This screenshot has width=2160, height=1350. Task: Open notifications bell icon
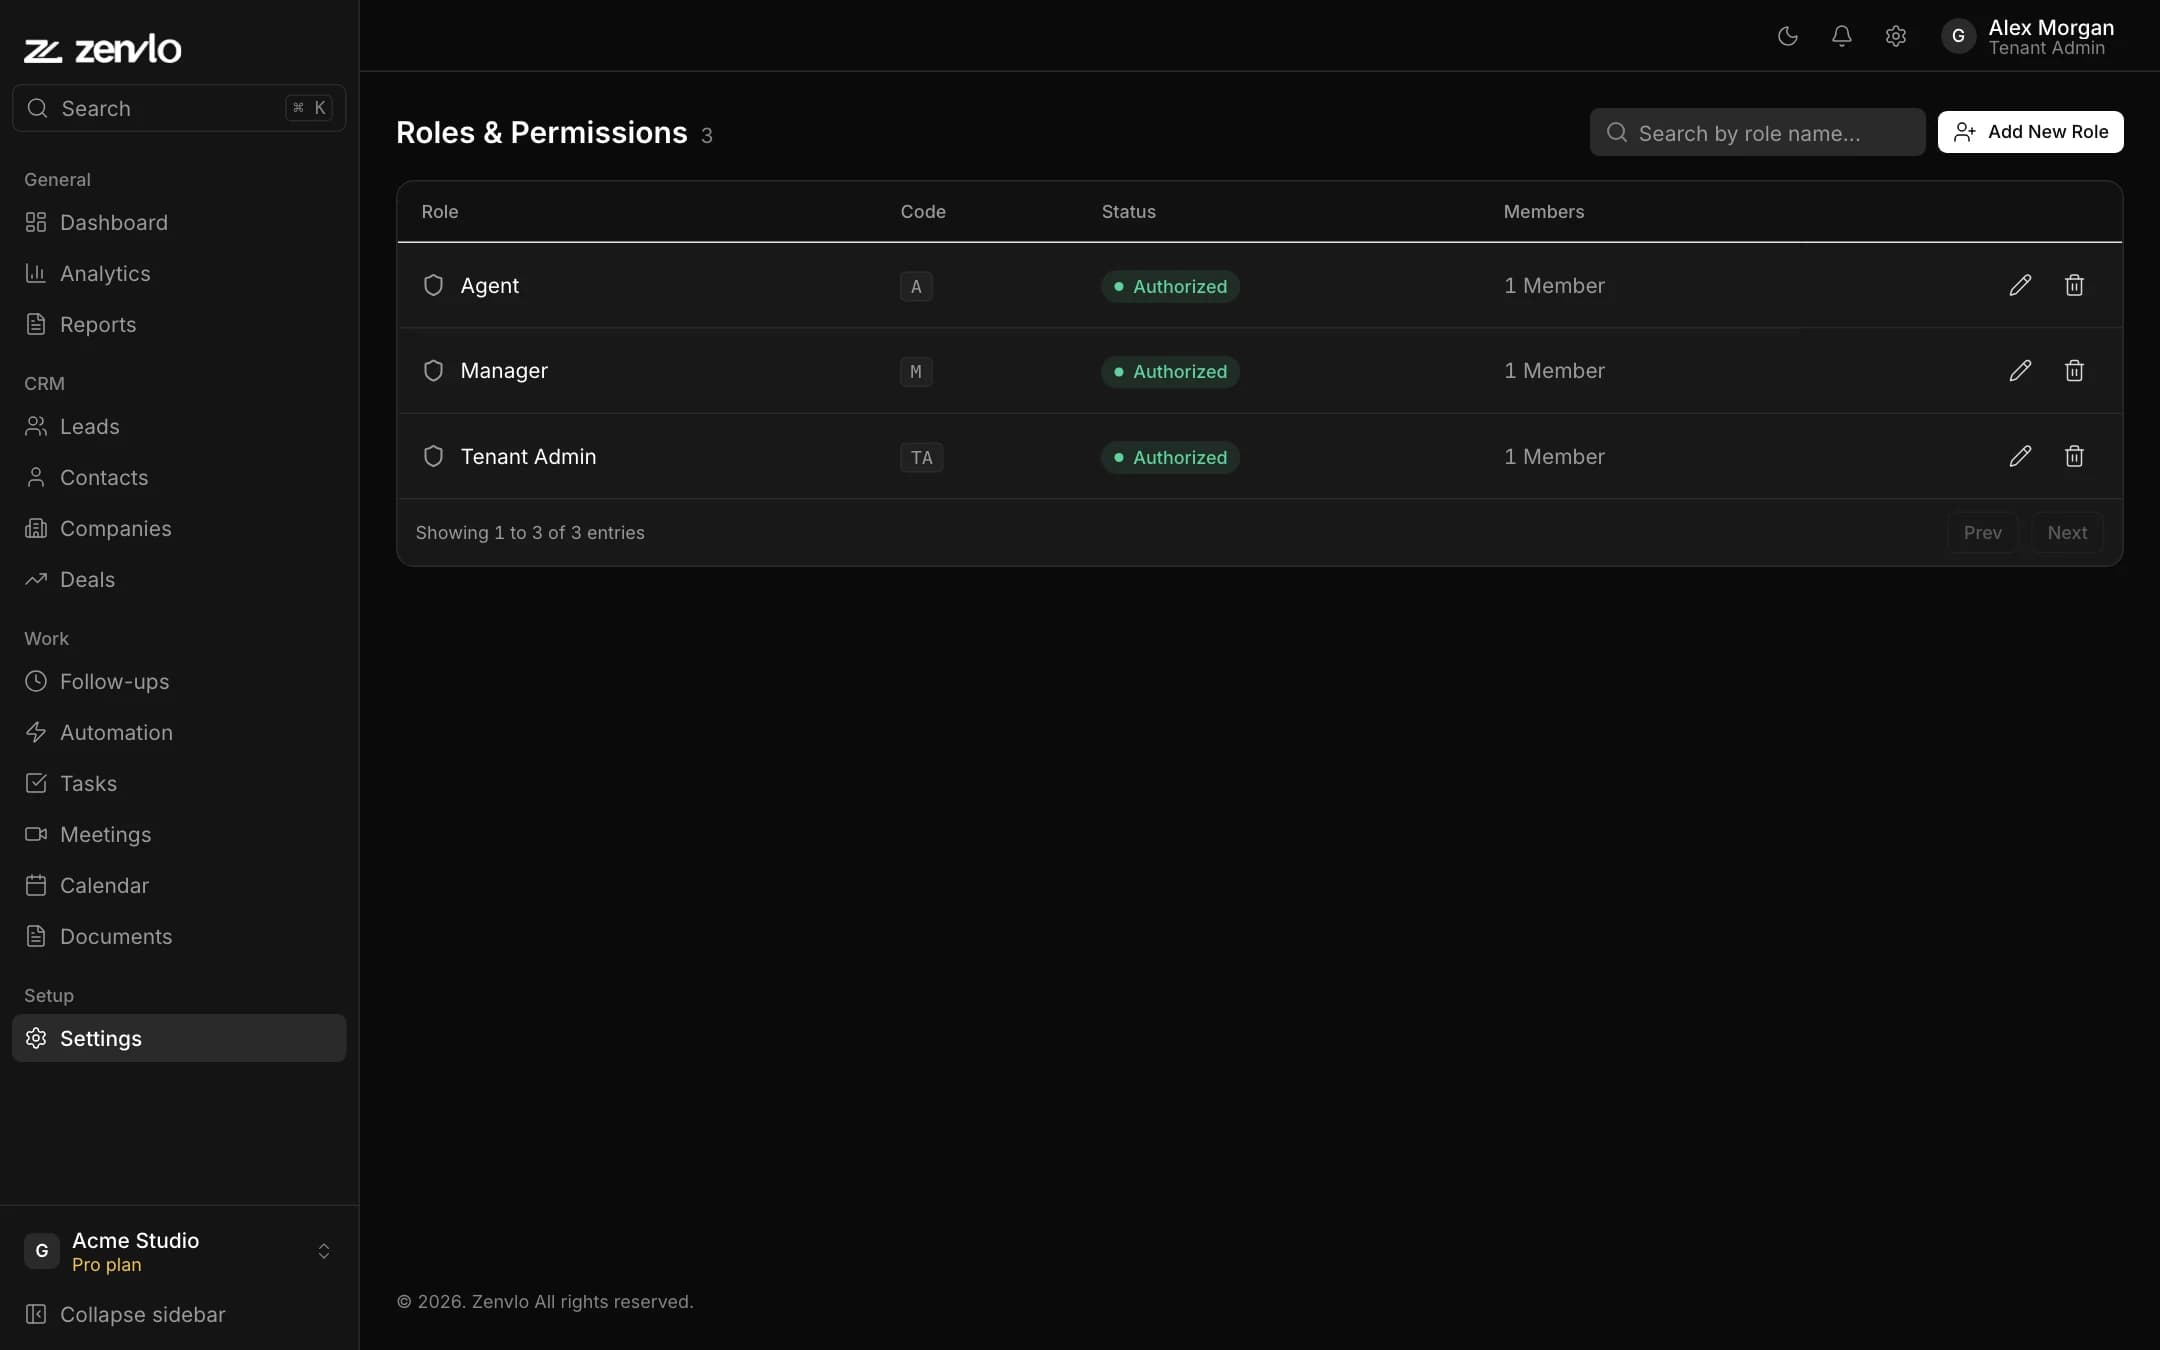click(x=1841, y=36)
